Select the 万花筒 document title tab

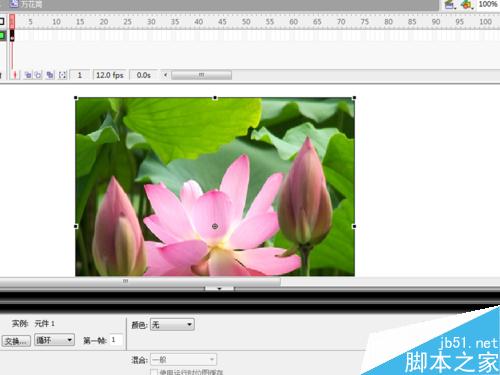click(x=27, y=4)
